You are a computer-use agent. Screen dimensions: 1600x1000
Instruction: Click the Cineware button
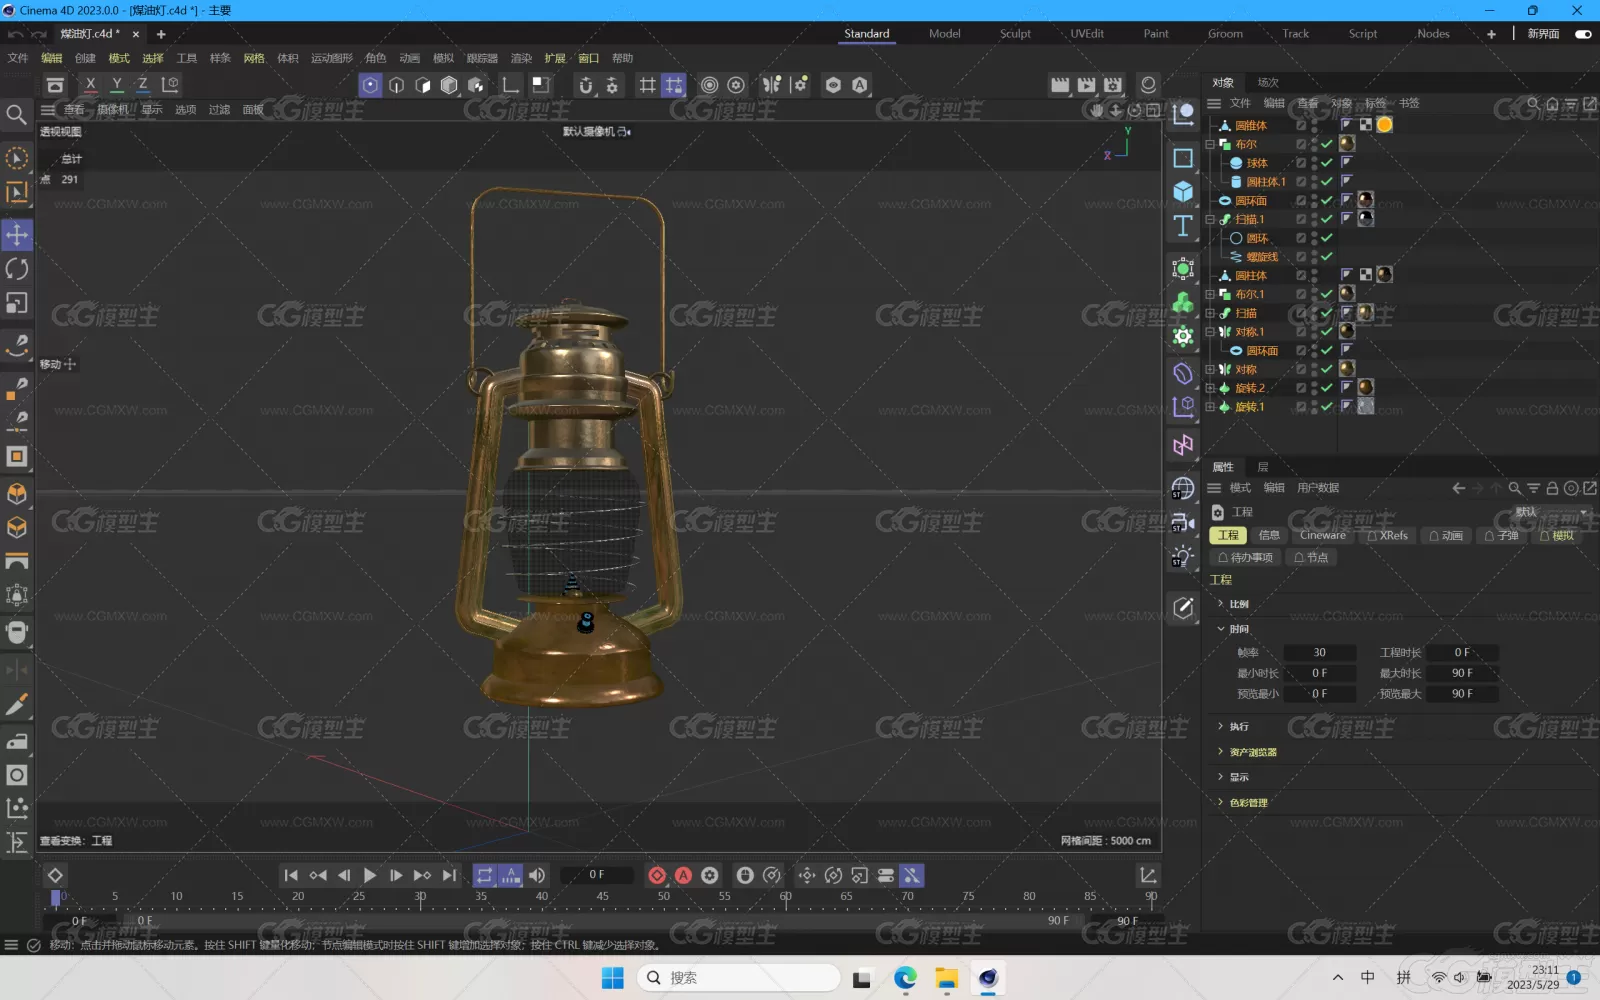[1322, 536]
